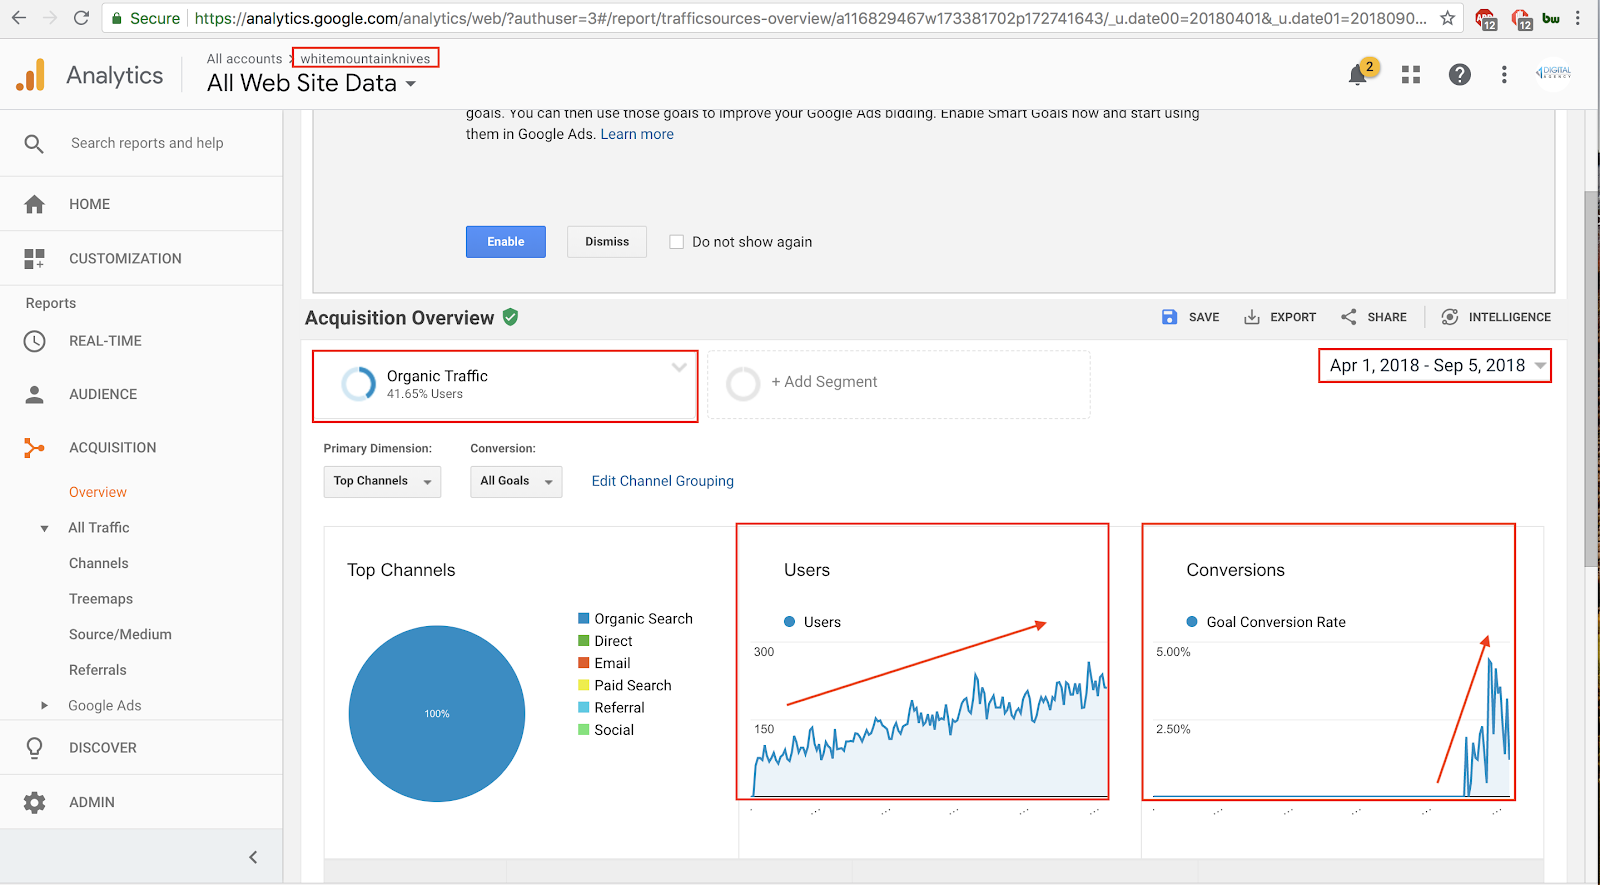
Task: Click the notifications bell icon
Action: point(1358,75)
